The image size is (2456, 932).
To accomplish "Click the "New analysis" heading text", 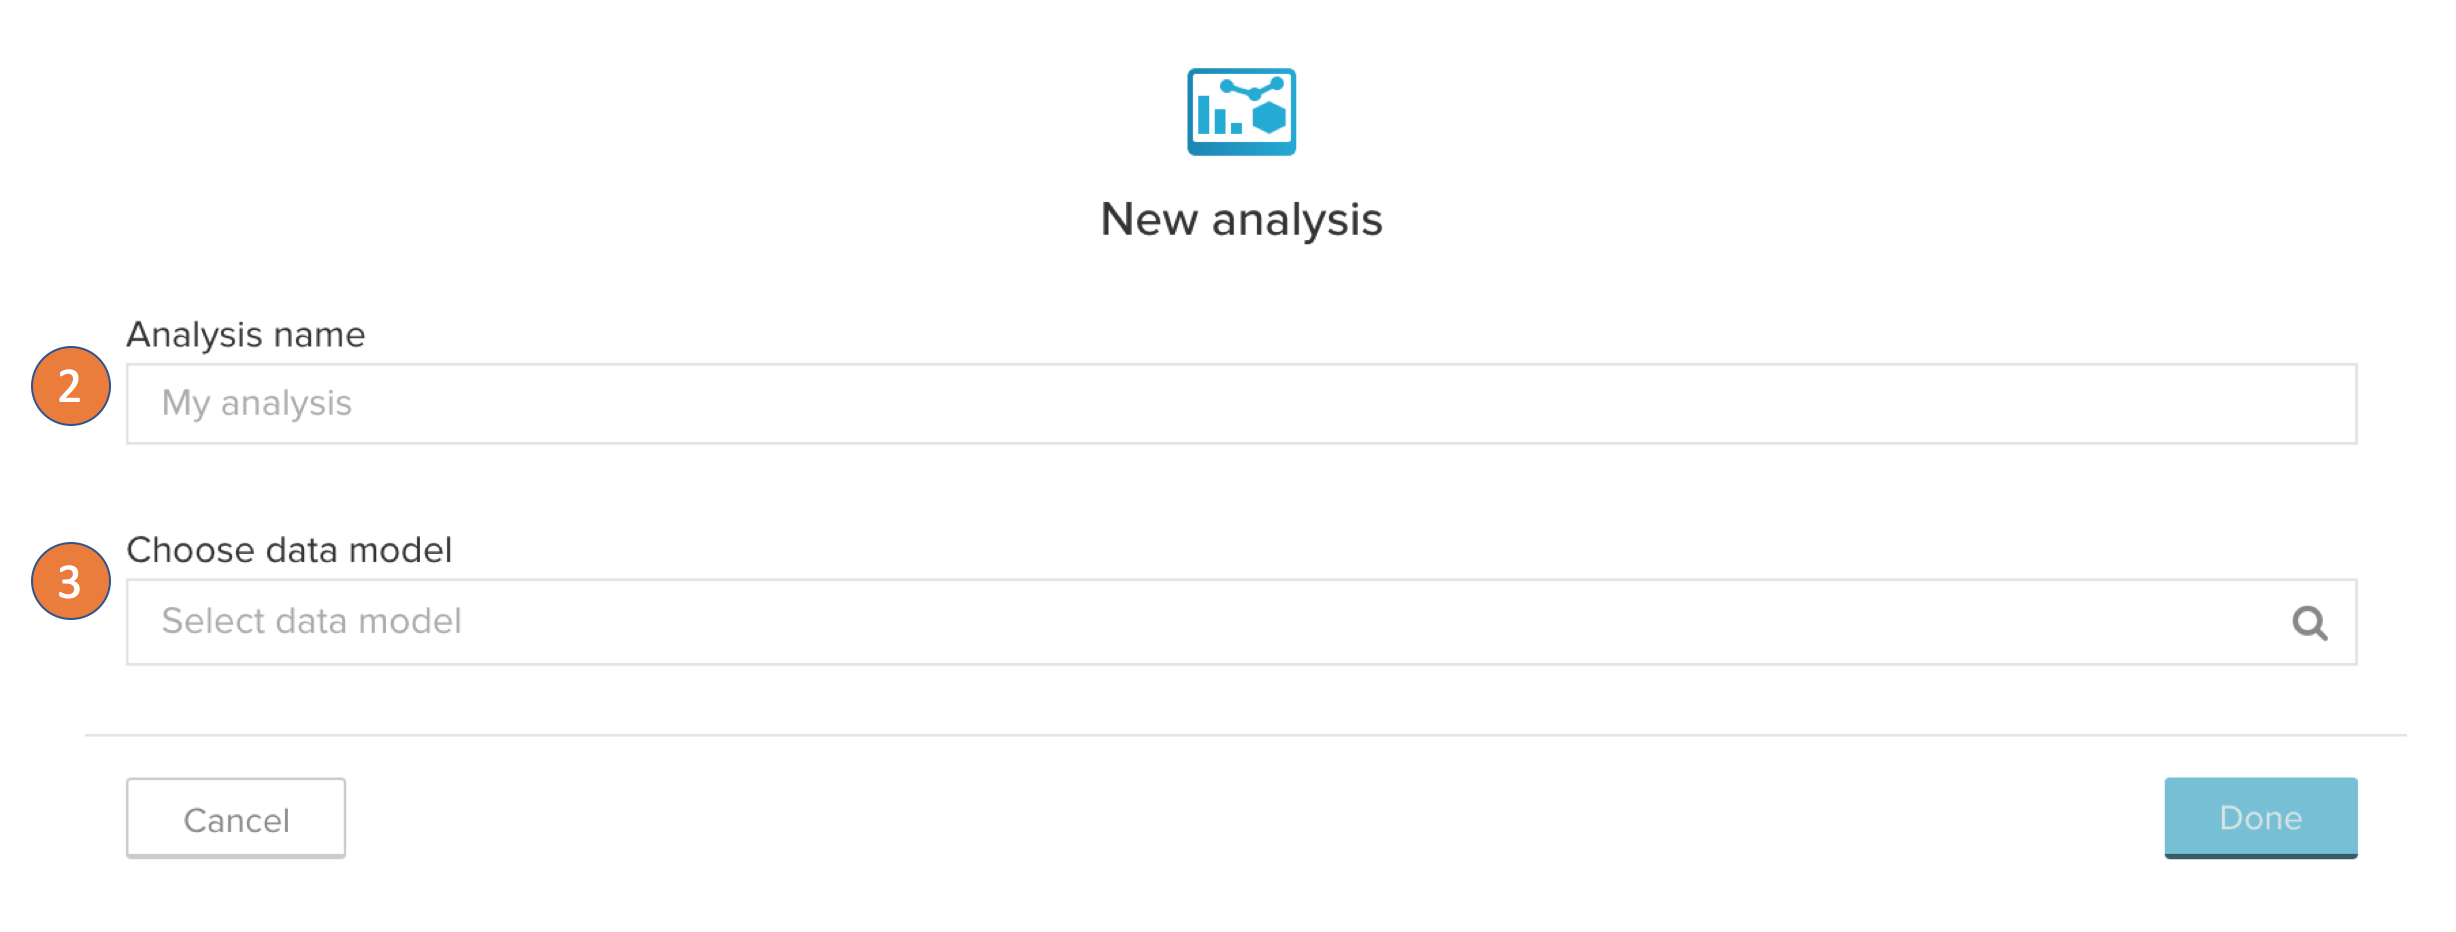I will [x=1241, y=219].
